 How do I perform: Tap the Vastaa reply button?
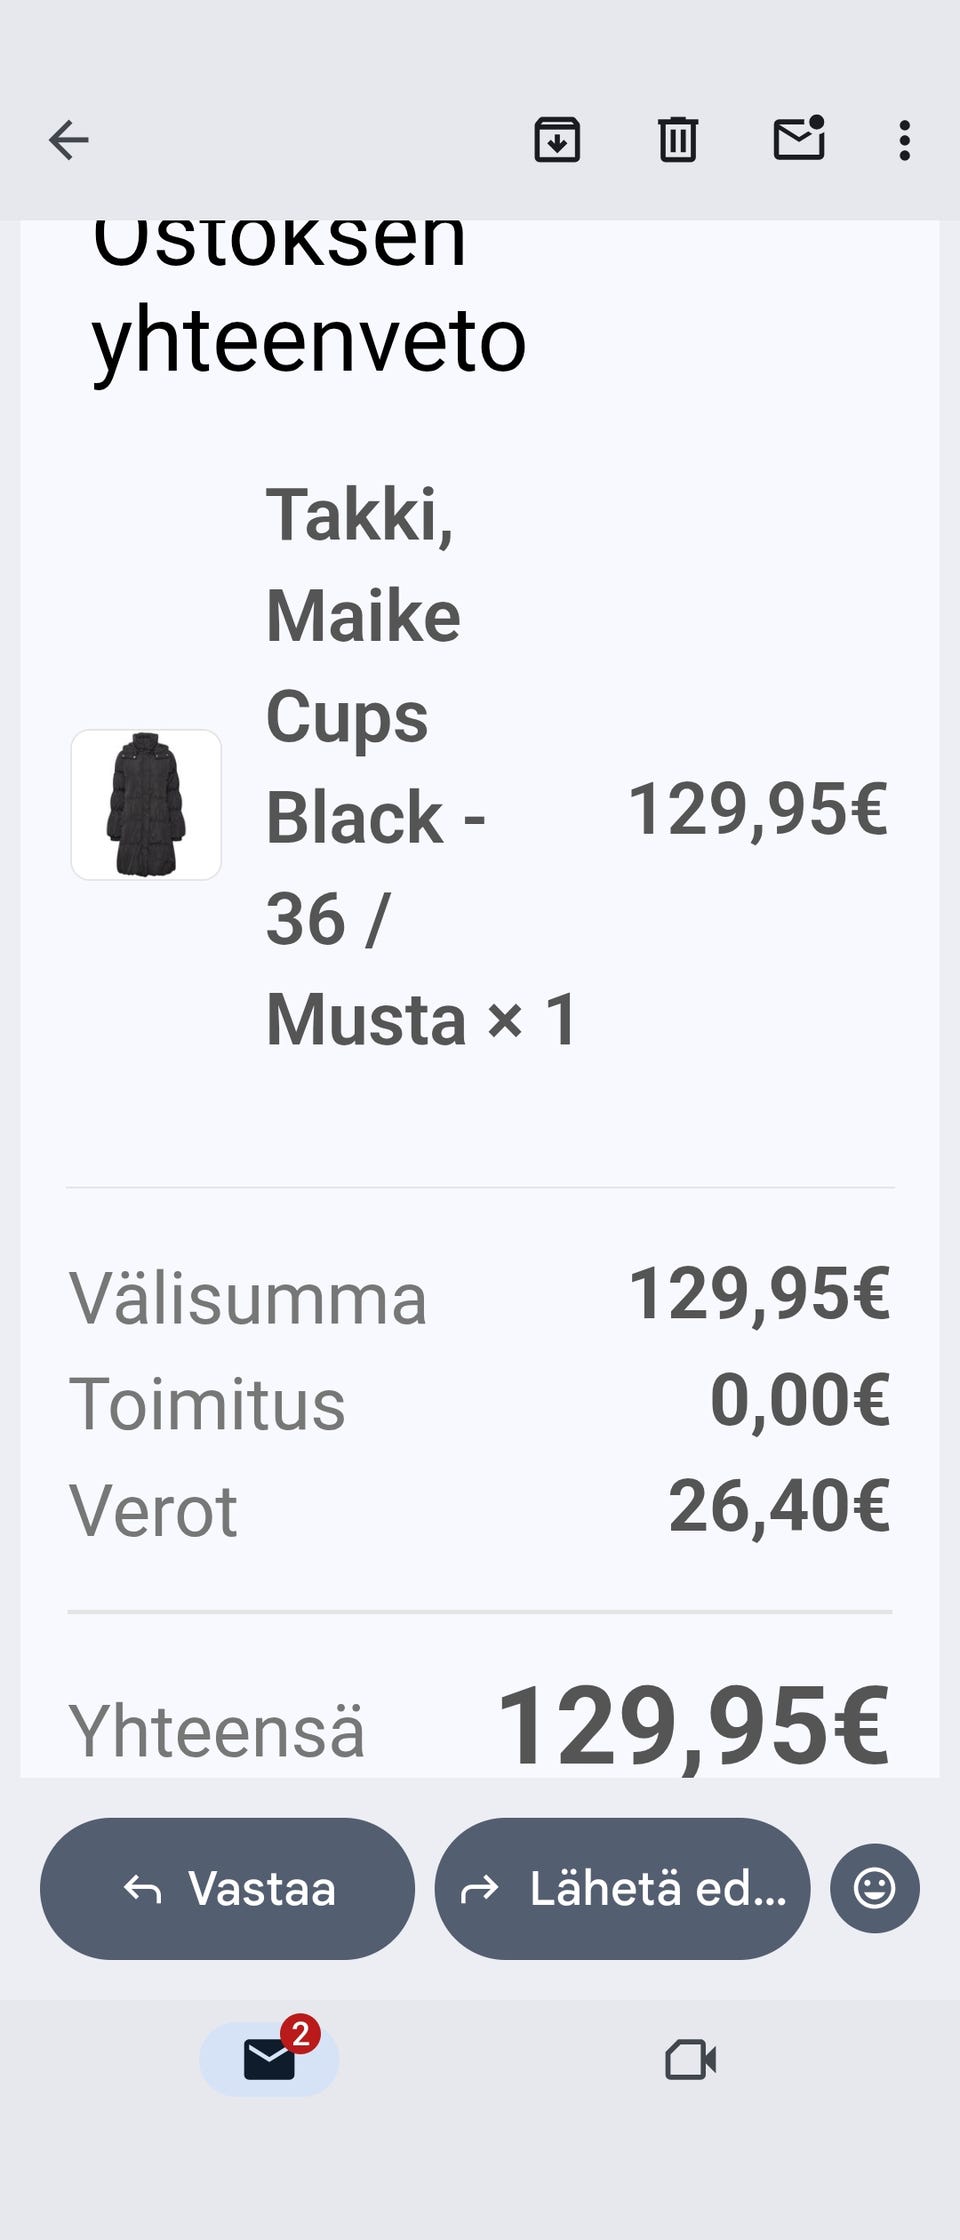(227, 1888)
